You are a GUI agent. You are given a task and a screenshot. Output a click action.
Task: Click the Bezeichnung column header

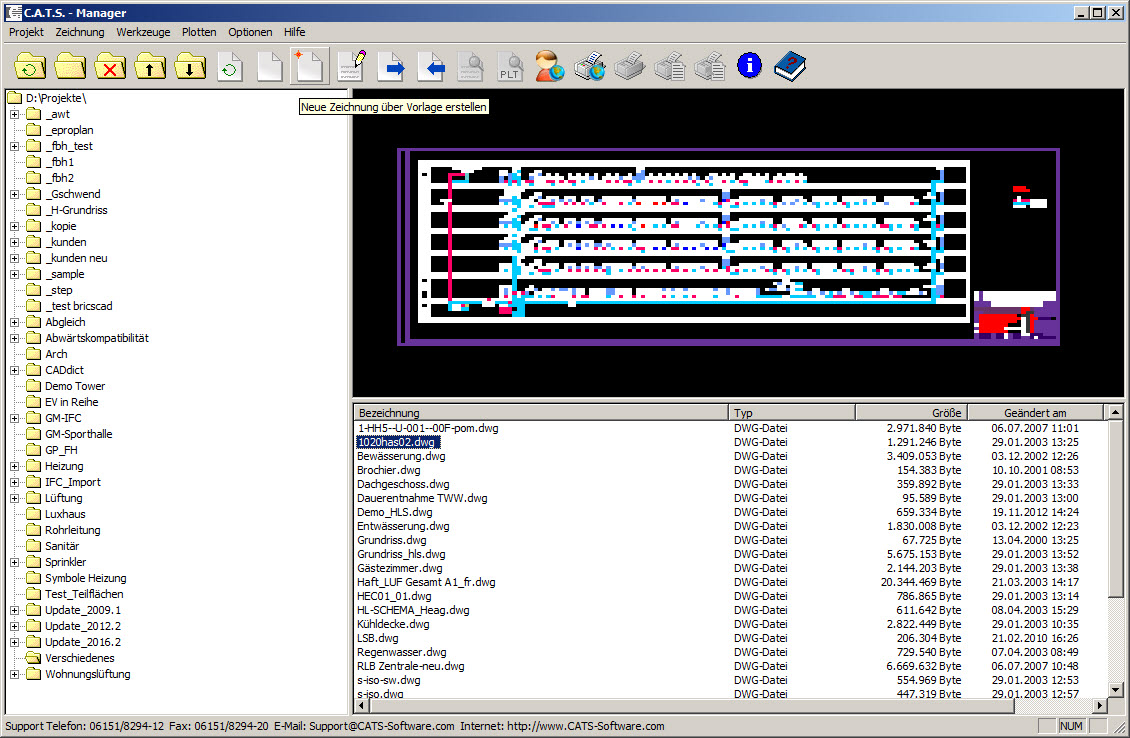tap(540, 413)
